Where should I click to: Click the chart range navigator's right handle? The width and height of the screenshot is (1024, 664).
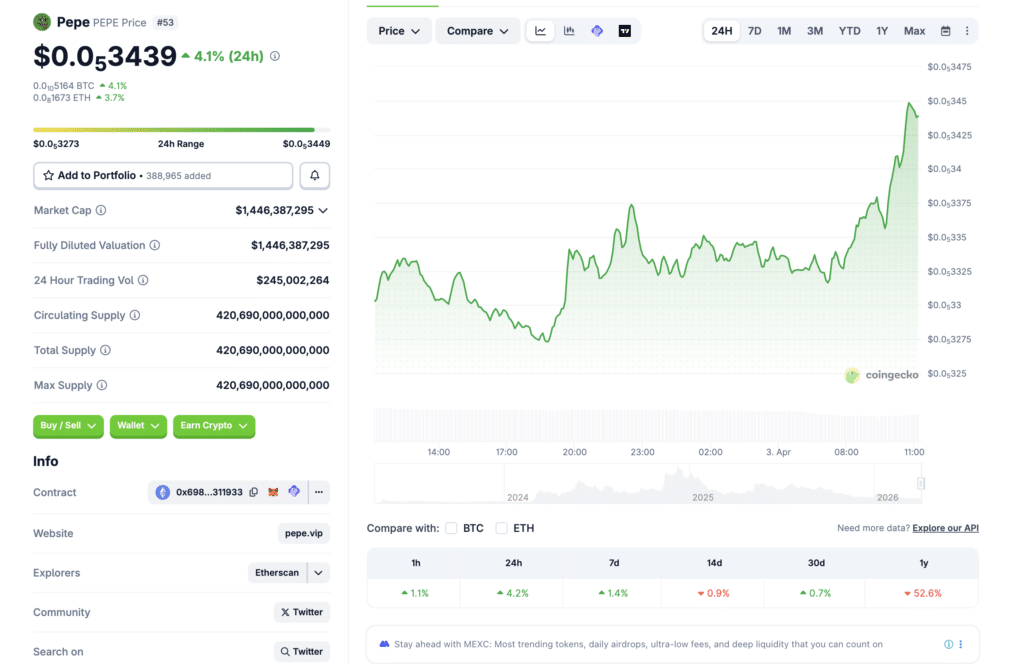click(921, 483)
